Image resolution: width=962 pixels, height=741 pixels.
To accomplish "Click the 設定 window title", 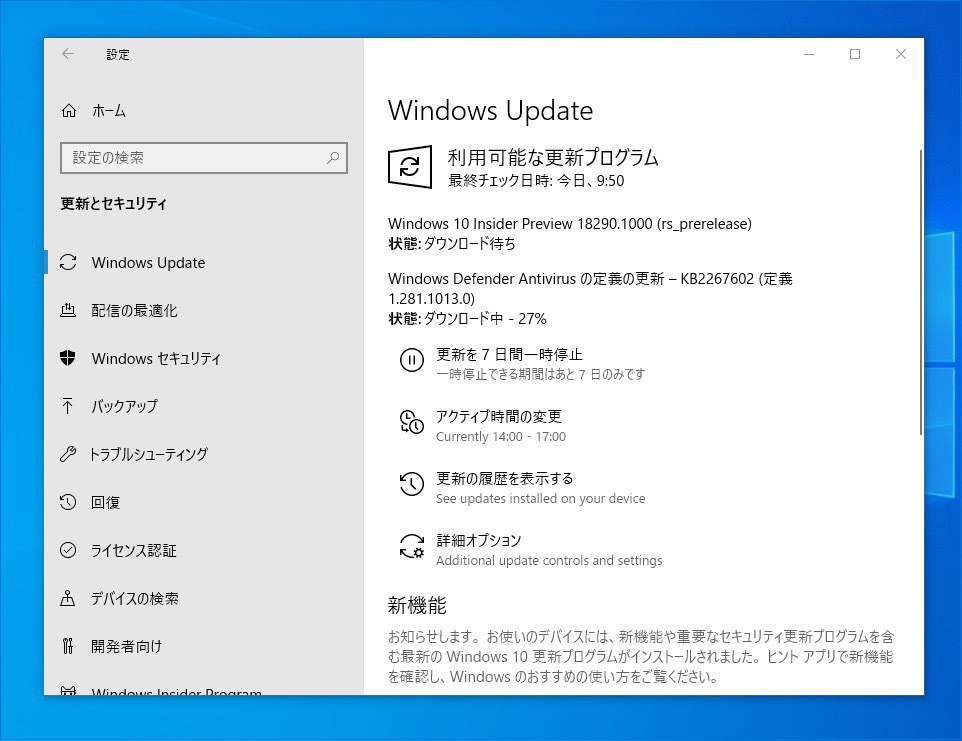I will (118, 55).
